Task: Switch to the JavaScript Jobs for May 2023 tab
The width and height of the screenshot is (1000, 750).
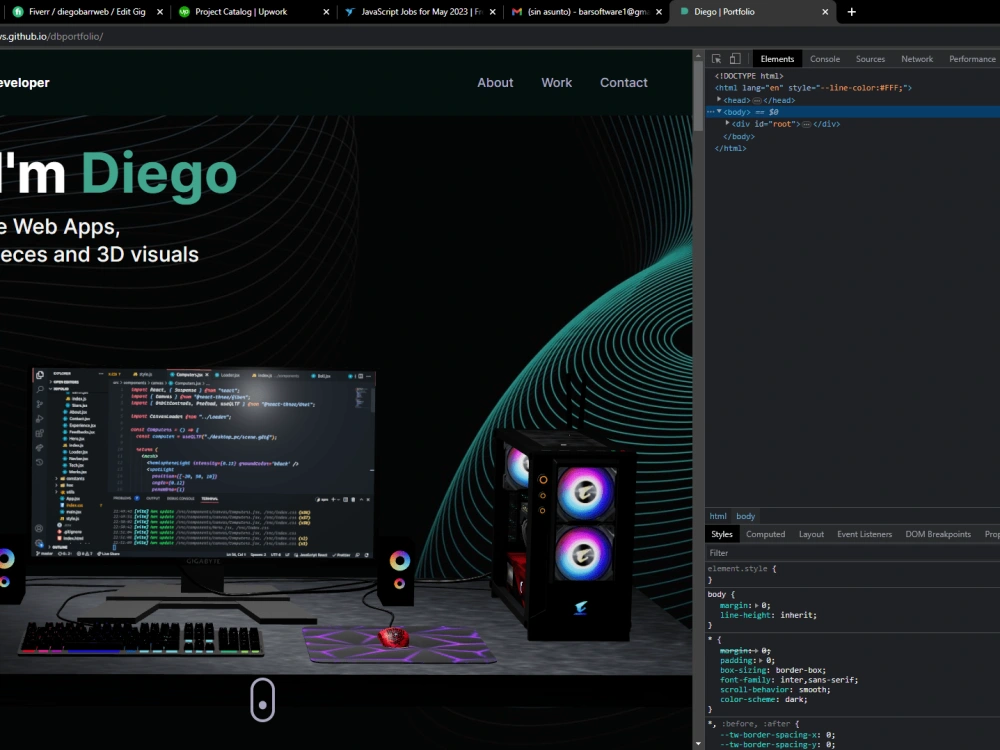Action: (x=420, y=11)
